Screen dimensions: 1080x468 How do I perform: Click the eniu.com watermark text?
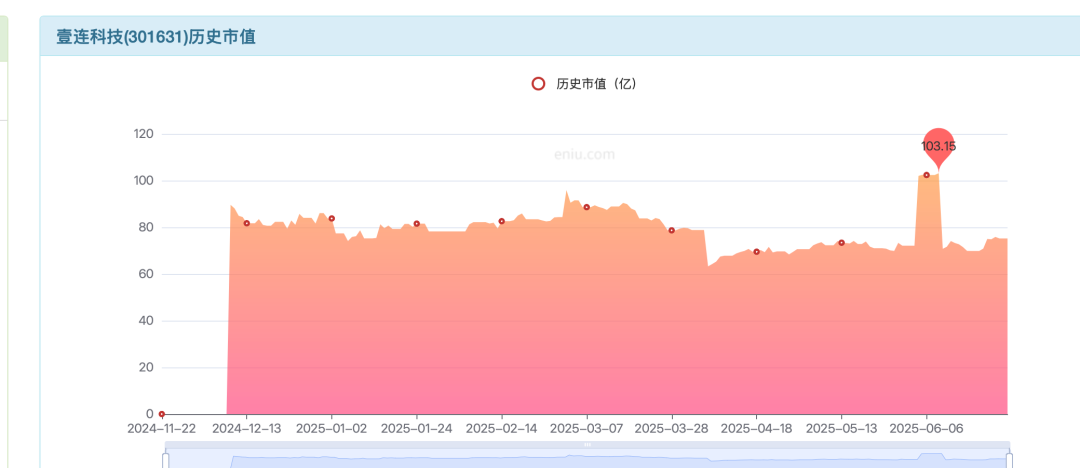click(584, 155)
